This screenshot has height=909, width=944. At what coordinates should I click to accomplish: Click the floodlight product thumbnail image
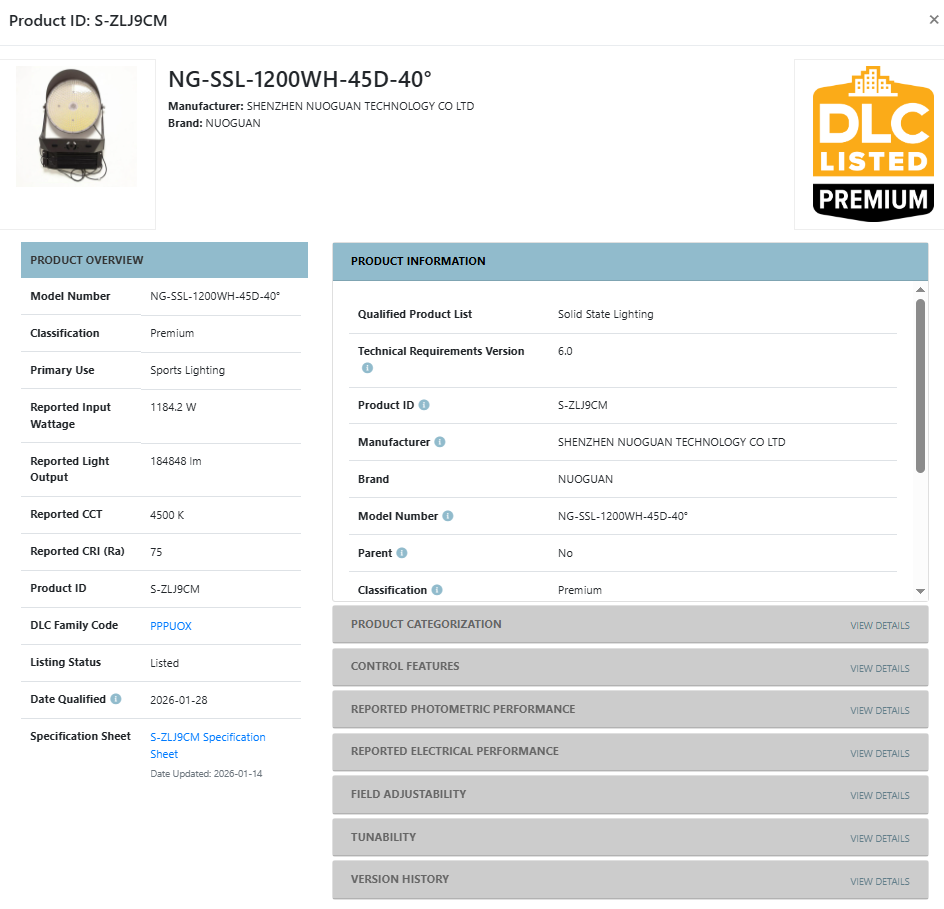(77, 127)
